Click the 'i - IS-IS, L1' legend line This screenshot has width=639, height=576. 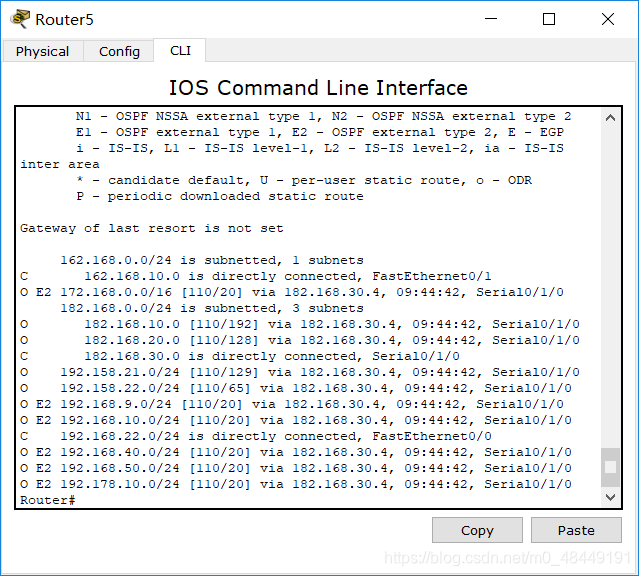click(x=320, y=148)
